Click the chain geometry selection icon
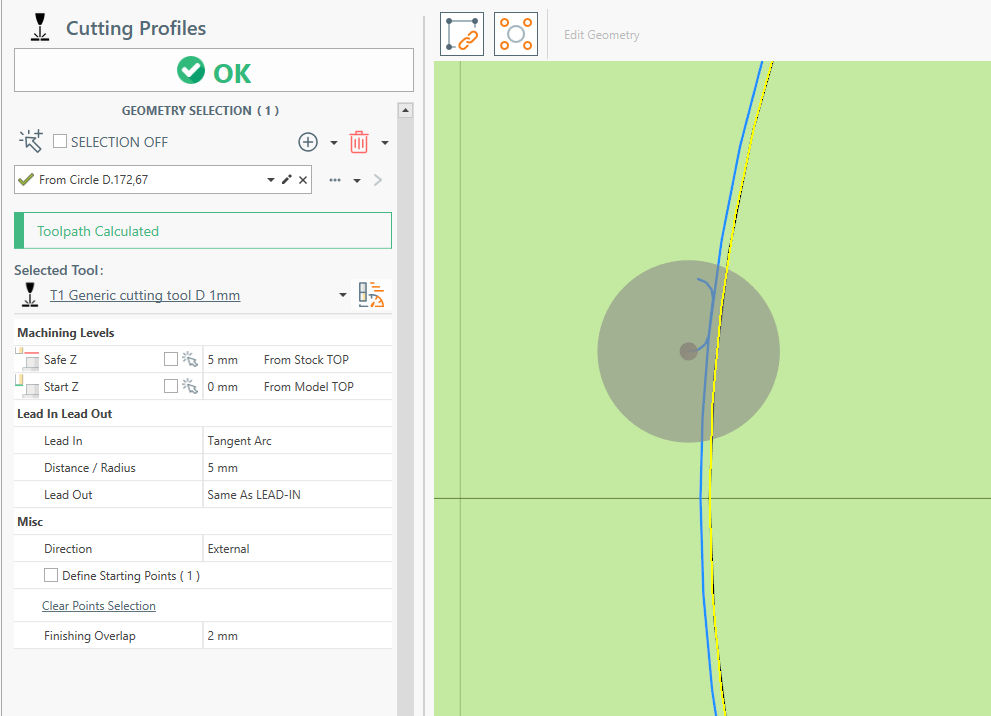Viewport: 991px width, 716px height. pyautogui.click(x=462, y=34)
